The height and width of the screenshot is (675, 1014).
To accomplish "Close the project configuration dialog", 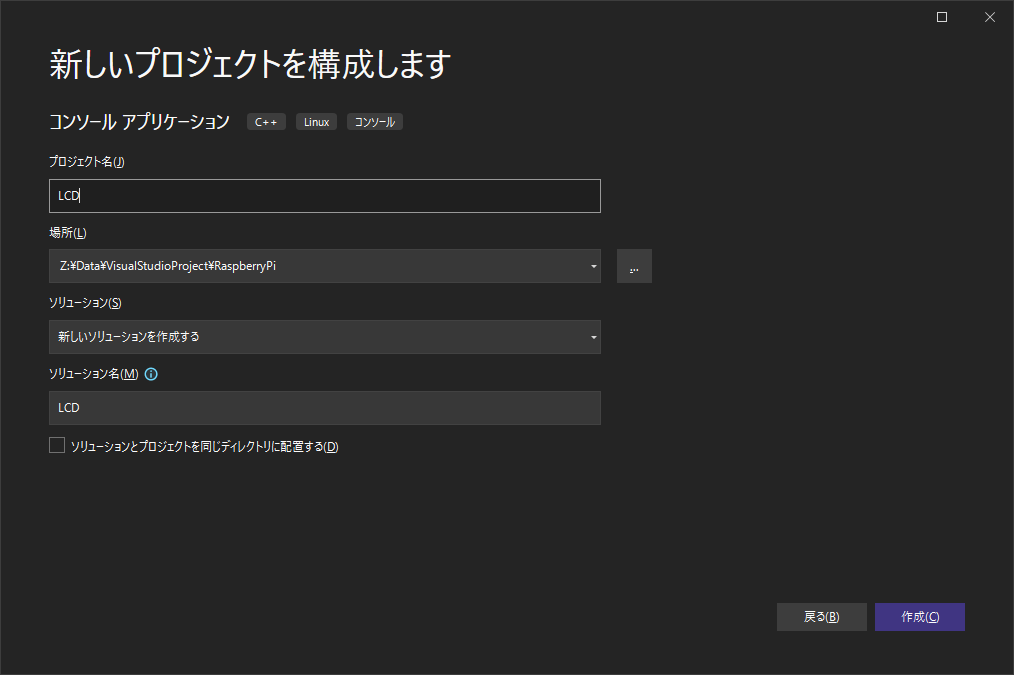I will [x=989, y=17].
